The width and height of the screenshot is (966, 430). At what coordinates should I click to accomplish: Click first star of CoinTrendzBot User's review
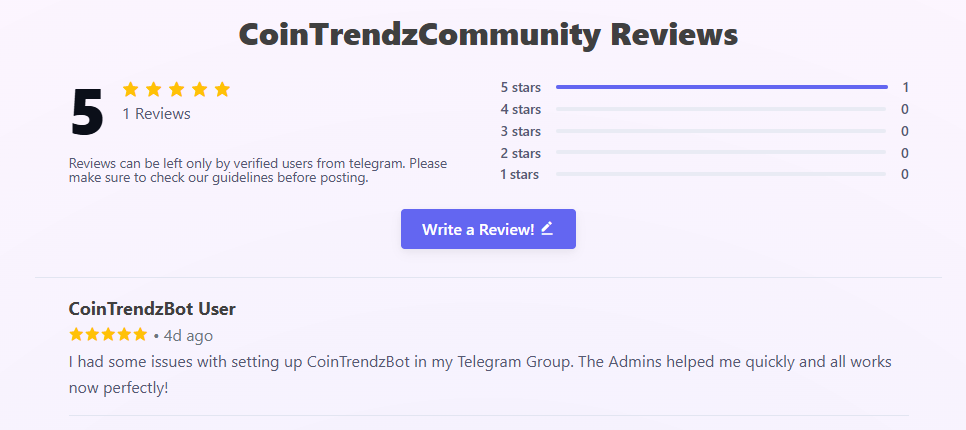pos(77,334)
